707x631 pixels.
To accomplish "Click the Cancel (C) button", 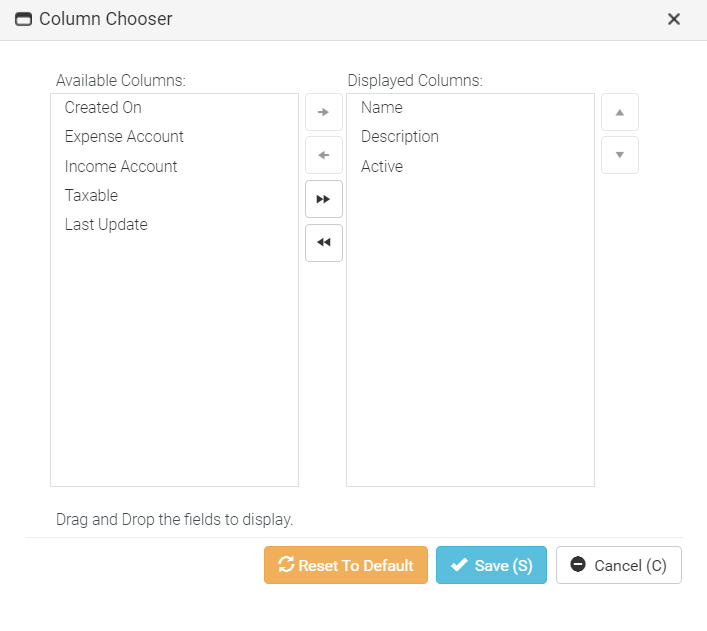I will [618, 565].
